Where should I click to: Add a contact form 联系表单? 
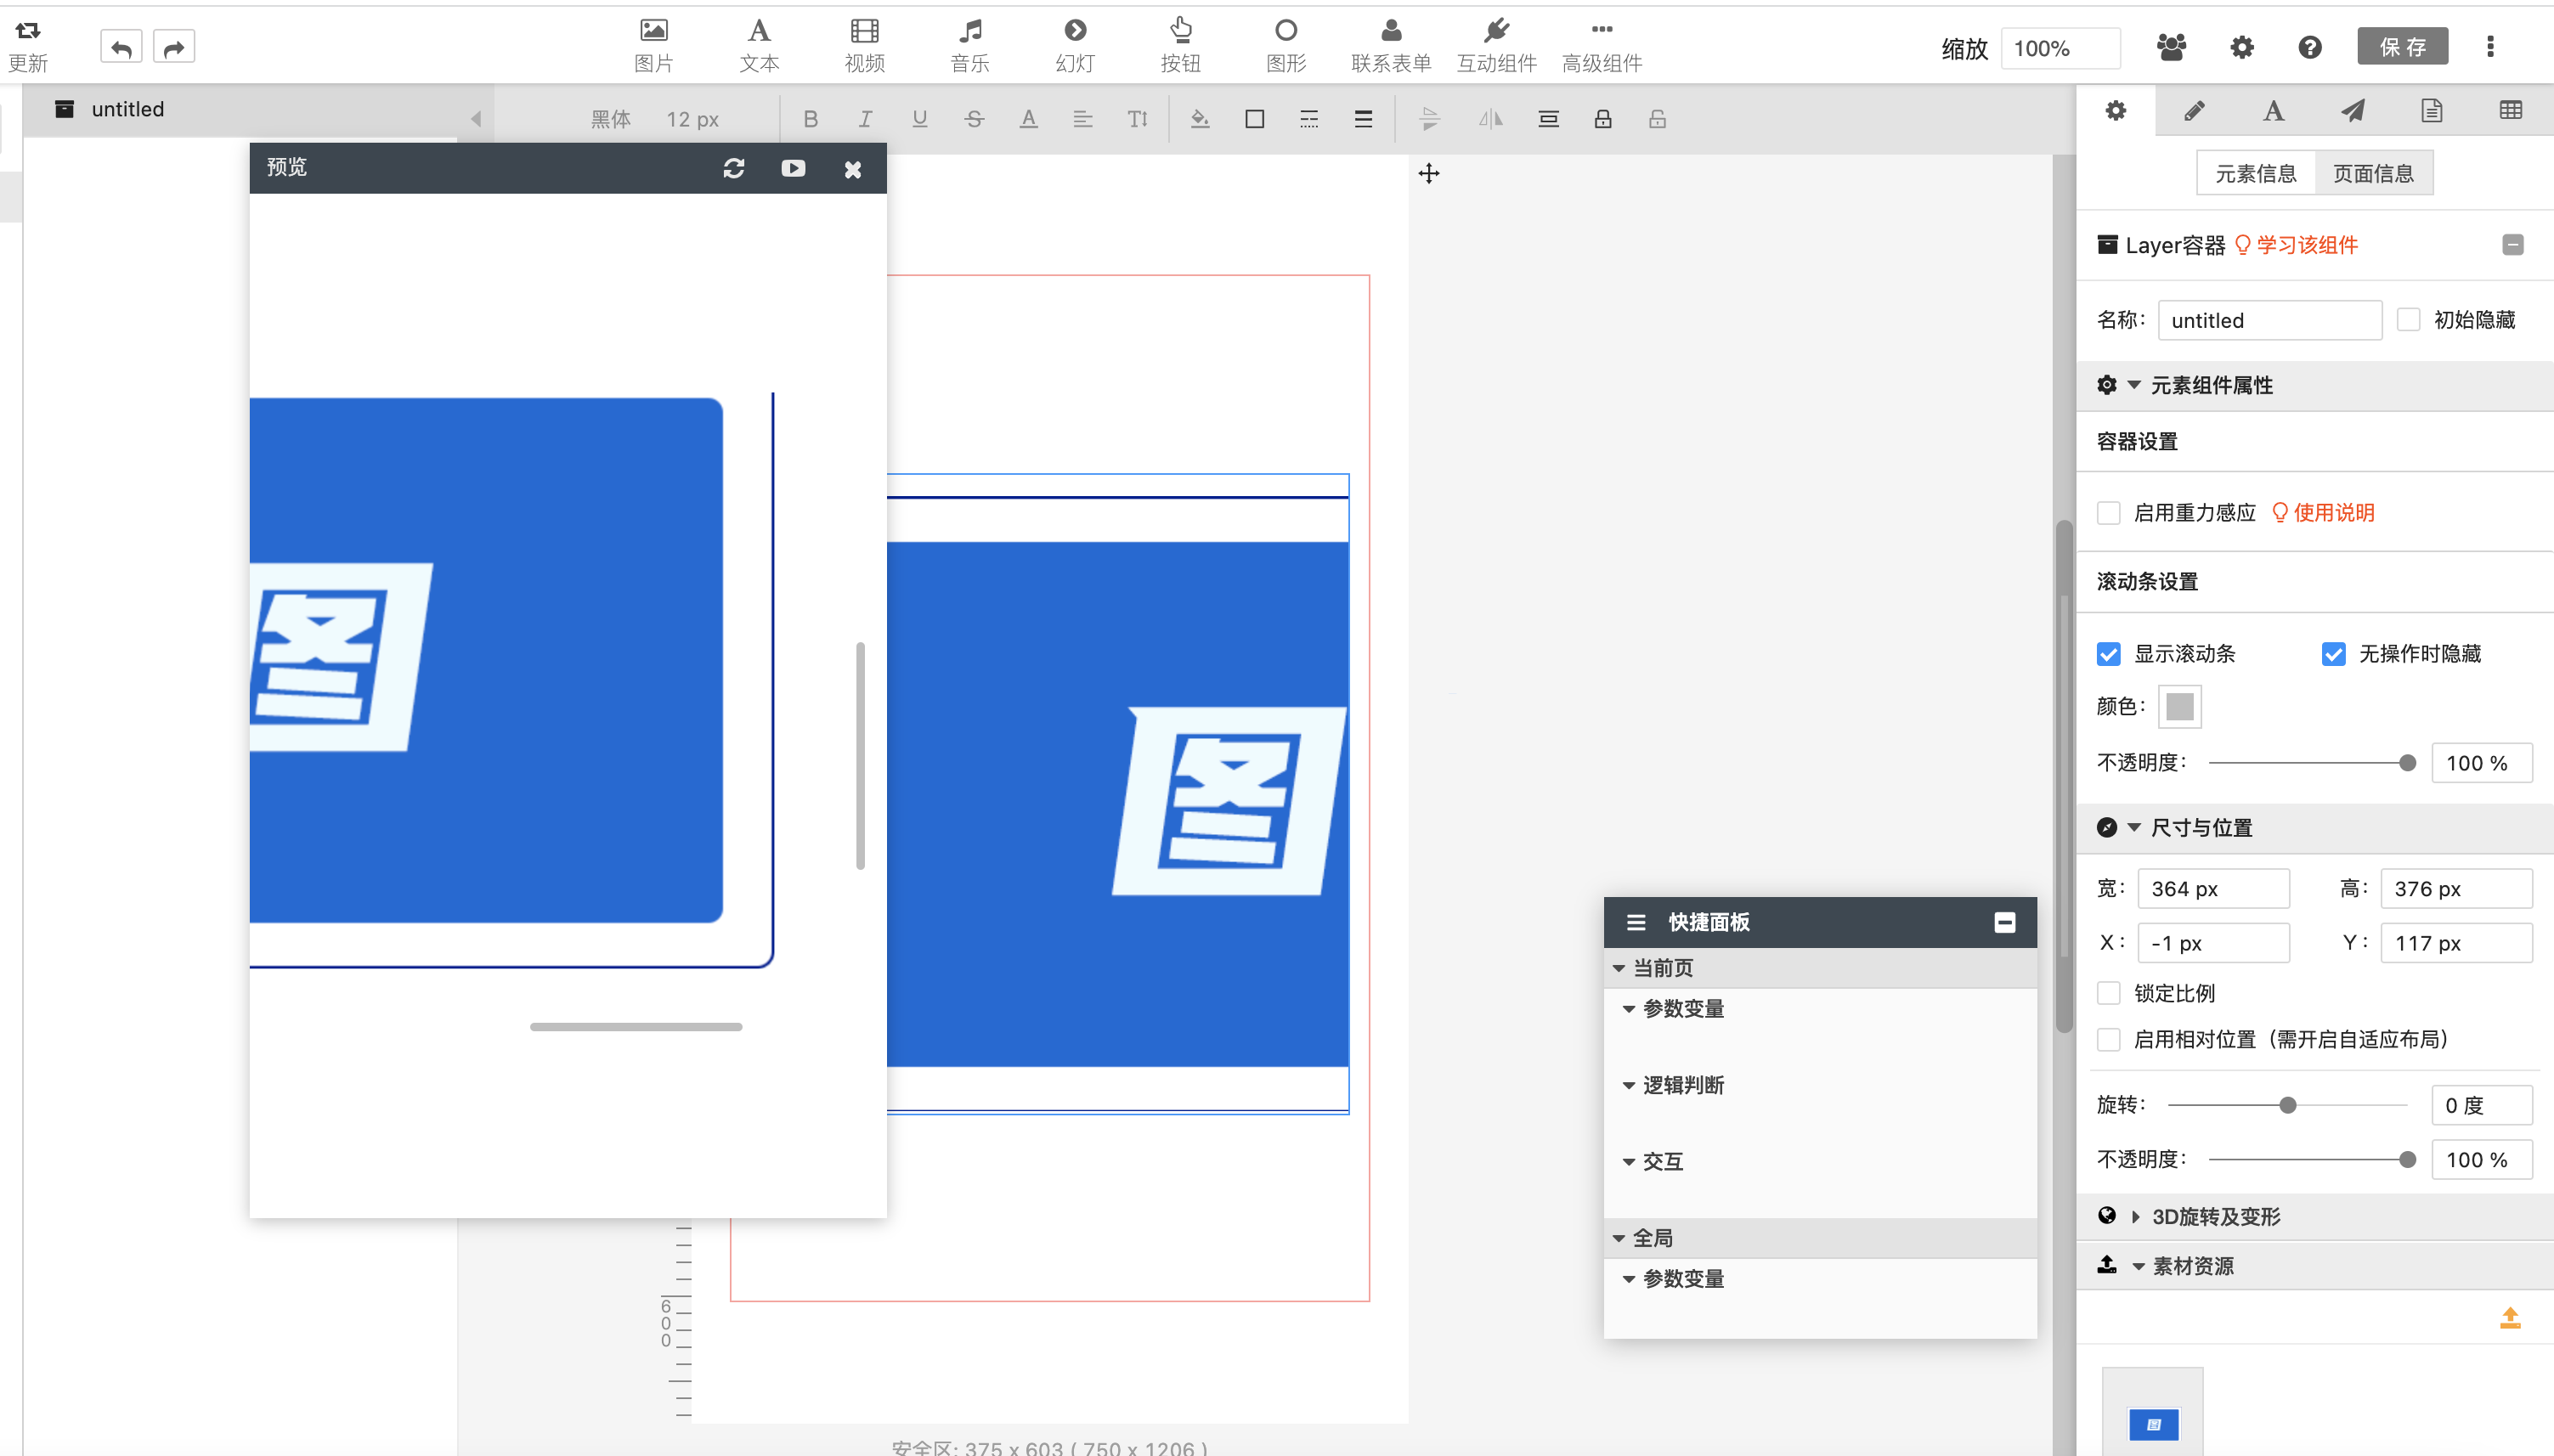coord(1391,45)
